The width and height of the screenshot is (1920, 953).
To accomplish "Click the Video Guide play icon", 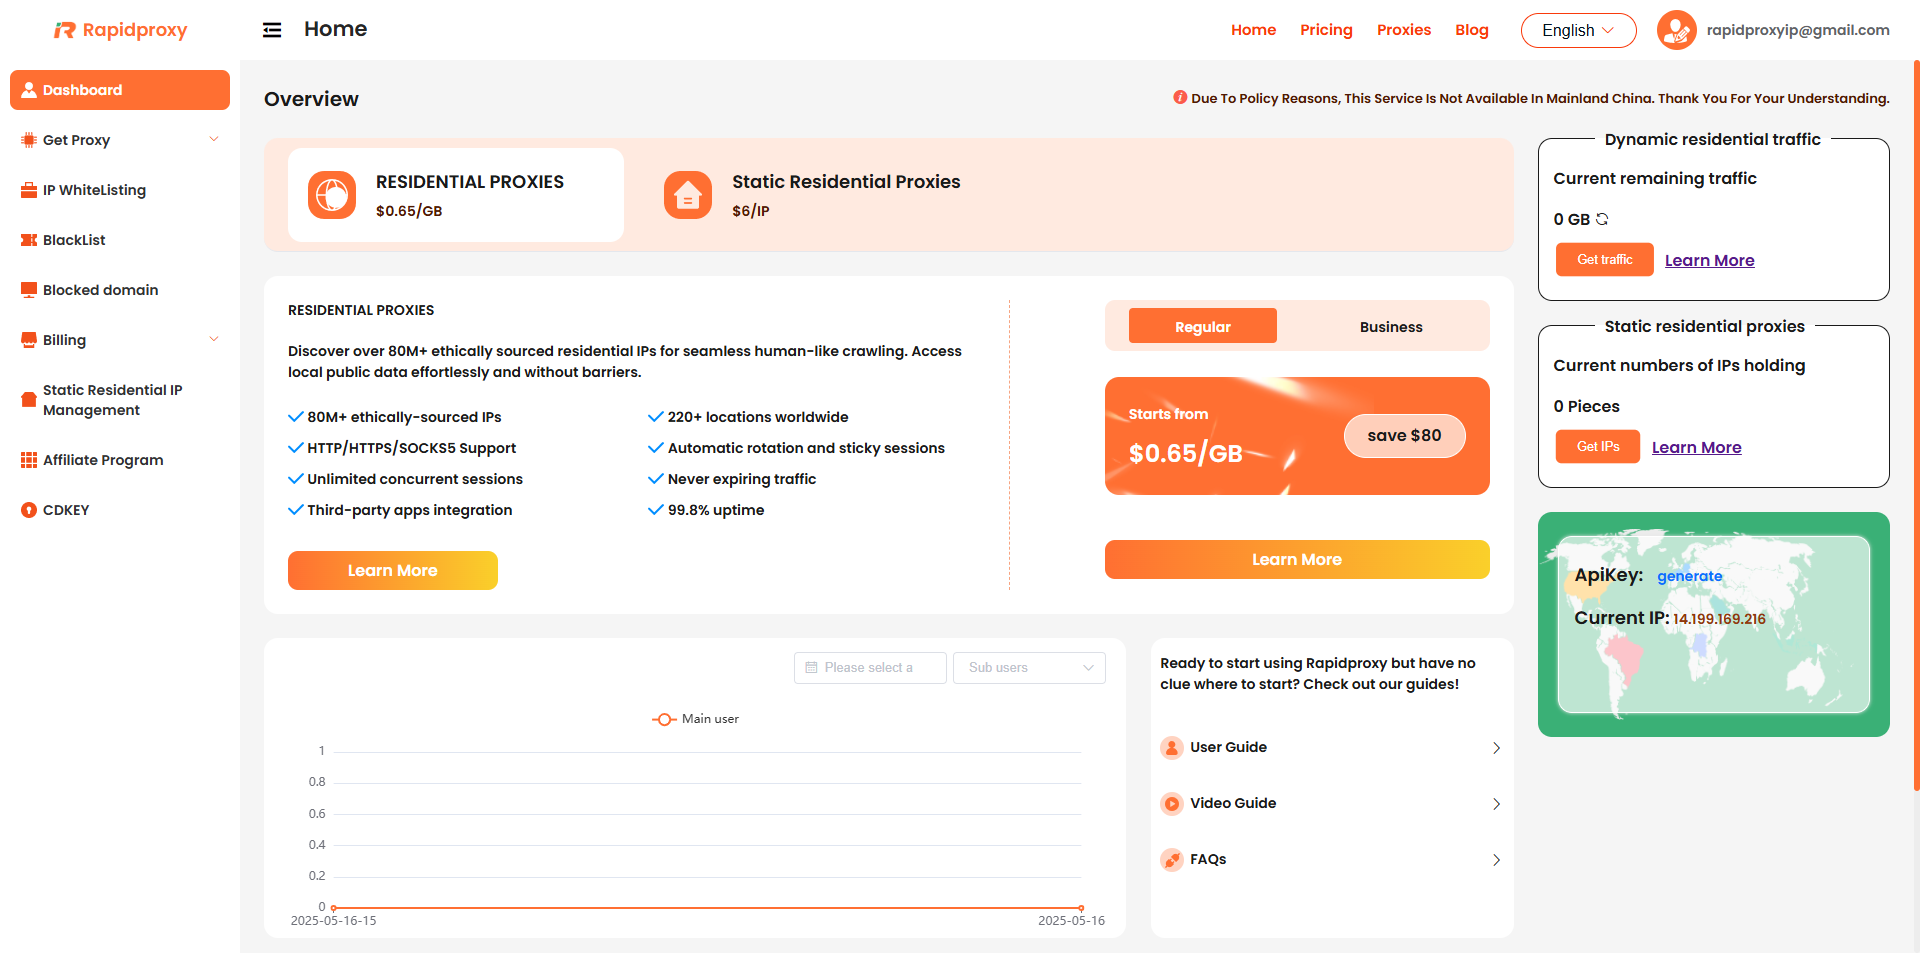I will coord(1172,803).
